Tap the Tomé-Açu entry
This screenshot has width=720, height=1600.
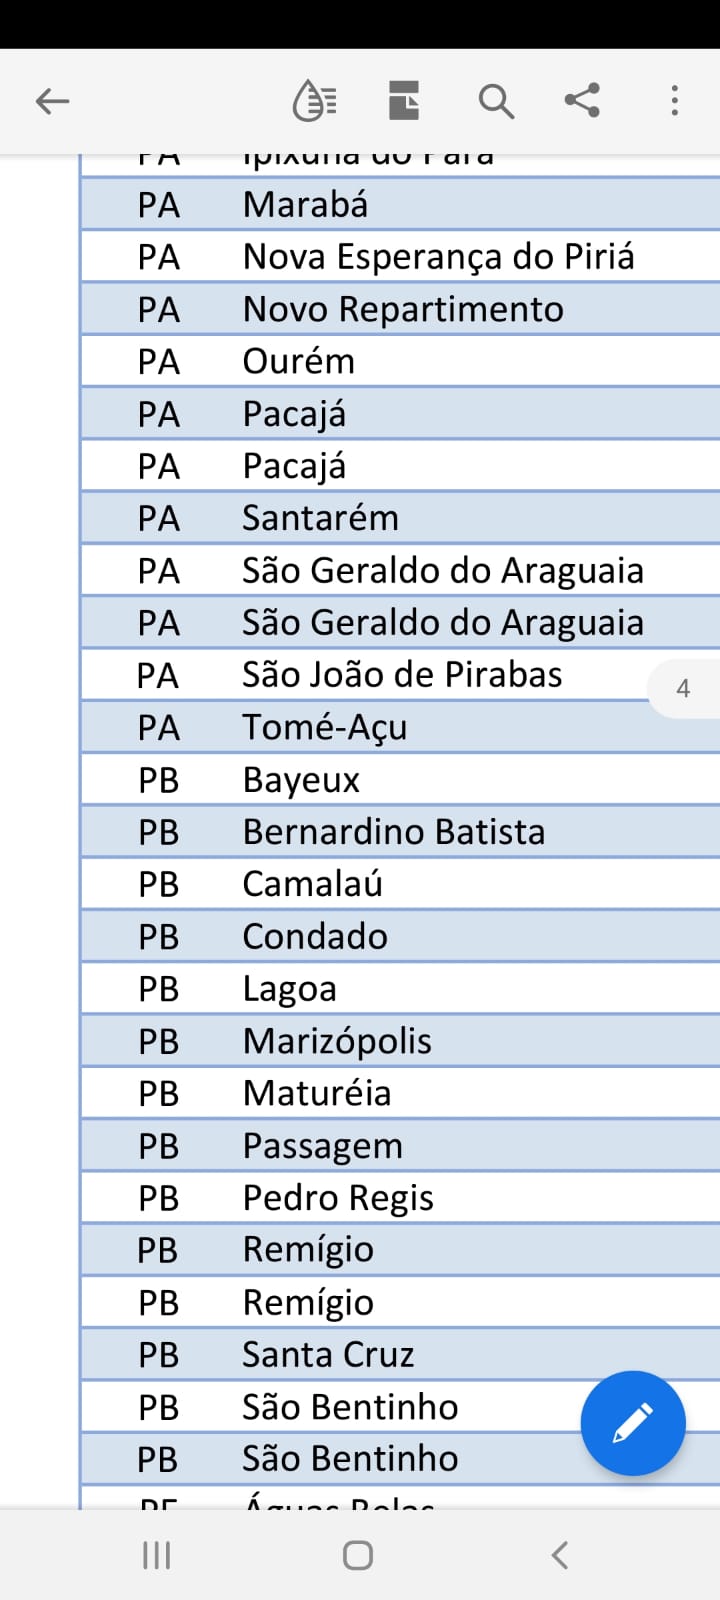pyautogui.click(x=324, y=727)
